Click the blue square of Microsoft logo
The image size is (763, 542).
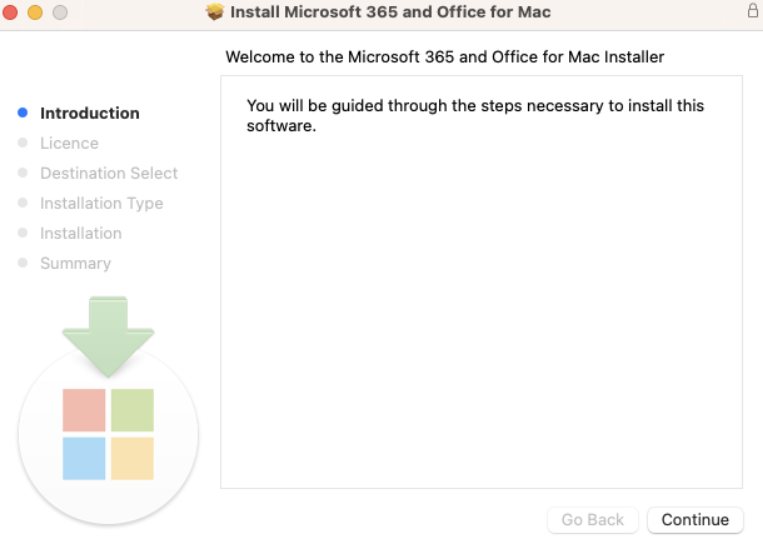click(x=84, y=458)
